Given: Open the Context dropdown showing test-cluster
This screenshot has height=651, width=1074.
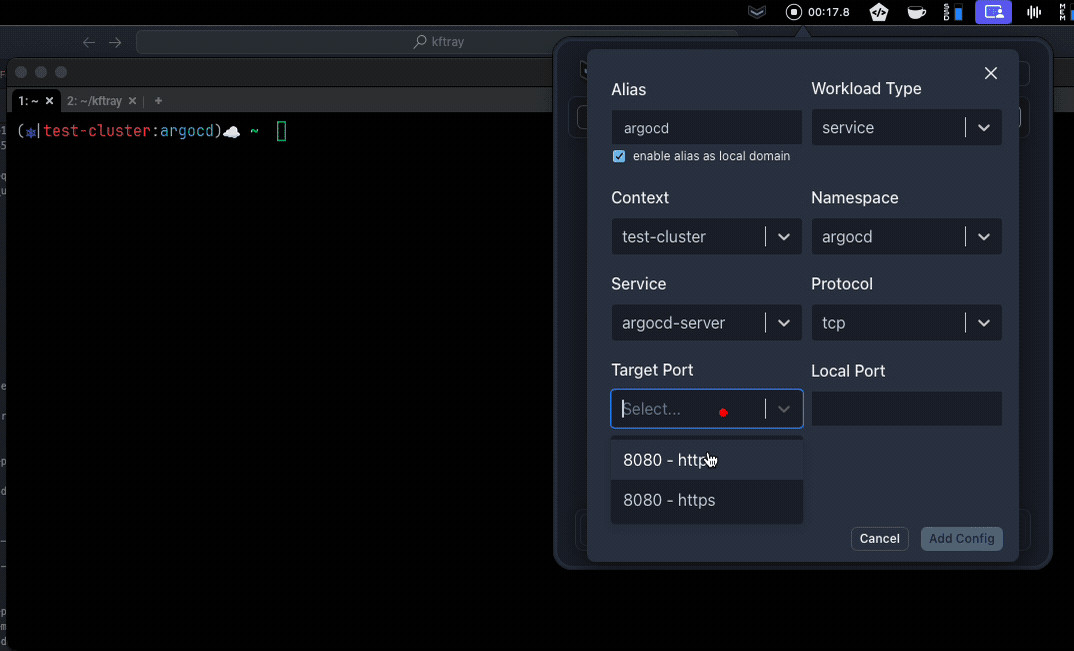Looking at the screenshot, I should 706,236.
